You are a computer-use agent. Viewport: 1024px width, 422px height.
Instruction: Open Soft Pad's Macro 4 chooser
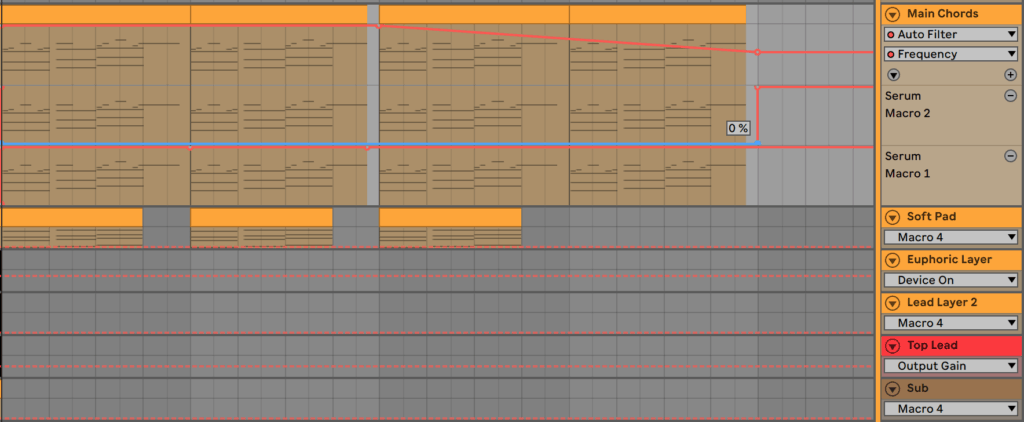click(x=951, y=237)
